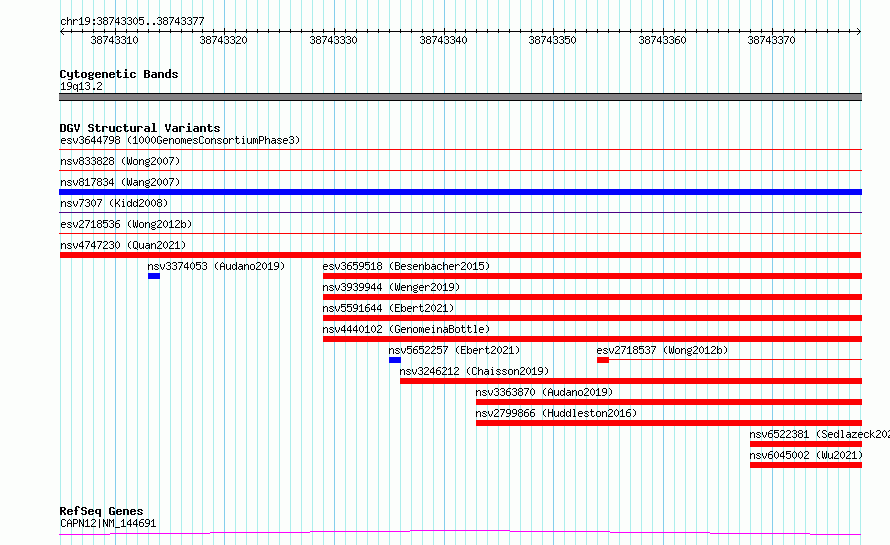Click the Cytogenetic Bands track heading
This screenshot has height=545, width=890.
tap(119, 74)
